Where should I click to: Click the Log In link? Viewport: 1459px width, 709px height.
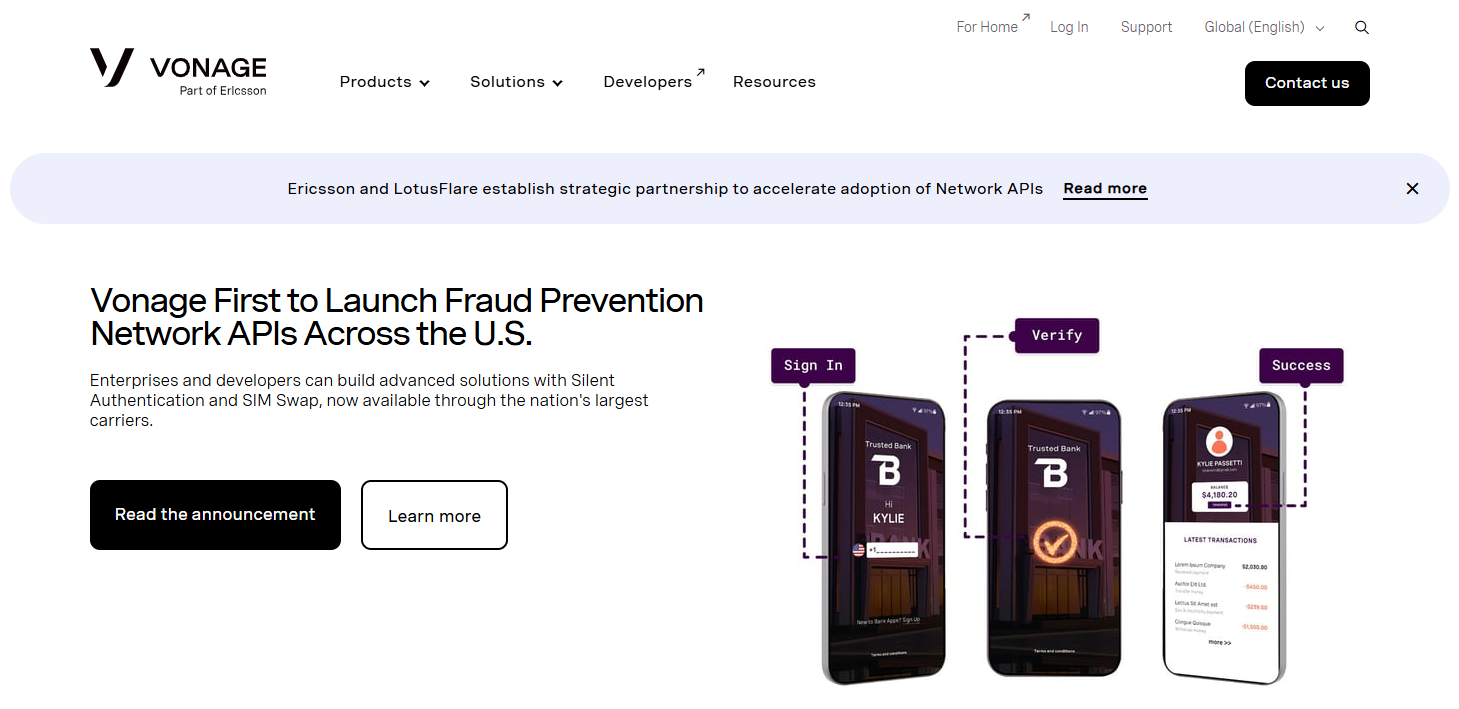[1069, 27]
